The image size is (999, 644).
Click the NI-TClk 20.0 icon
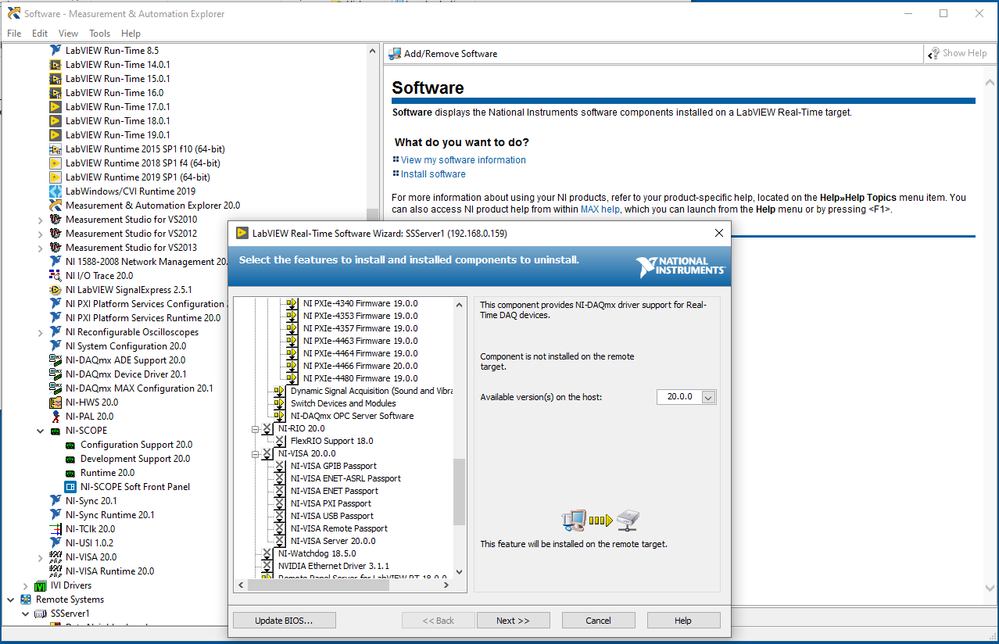(x=56, y=529)
